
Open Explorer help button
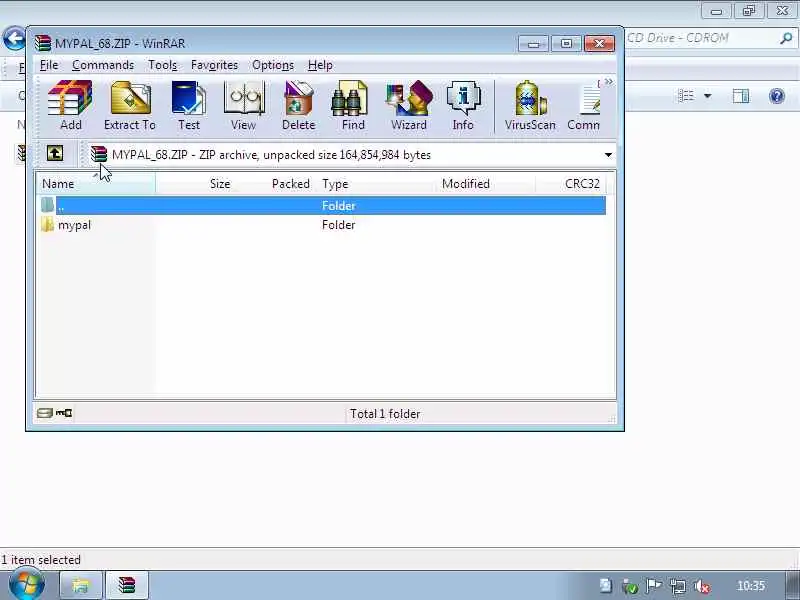click(777, 95)
